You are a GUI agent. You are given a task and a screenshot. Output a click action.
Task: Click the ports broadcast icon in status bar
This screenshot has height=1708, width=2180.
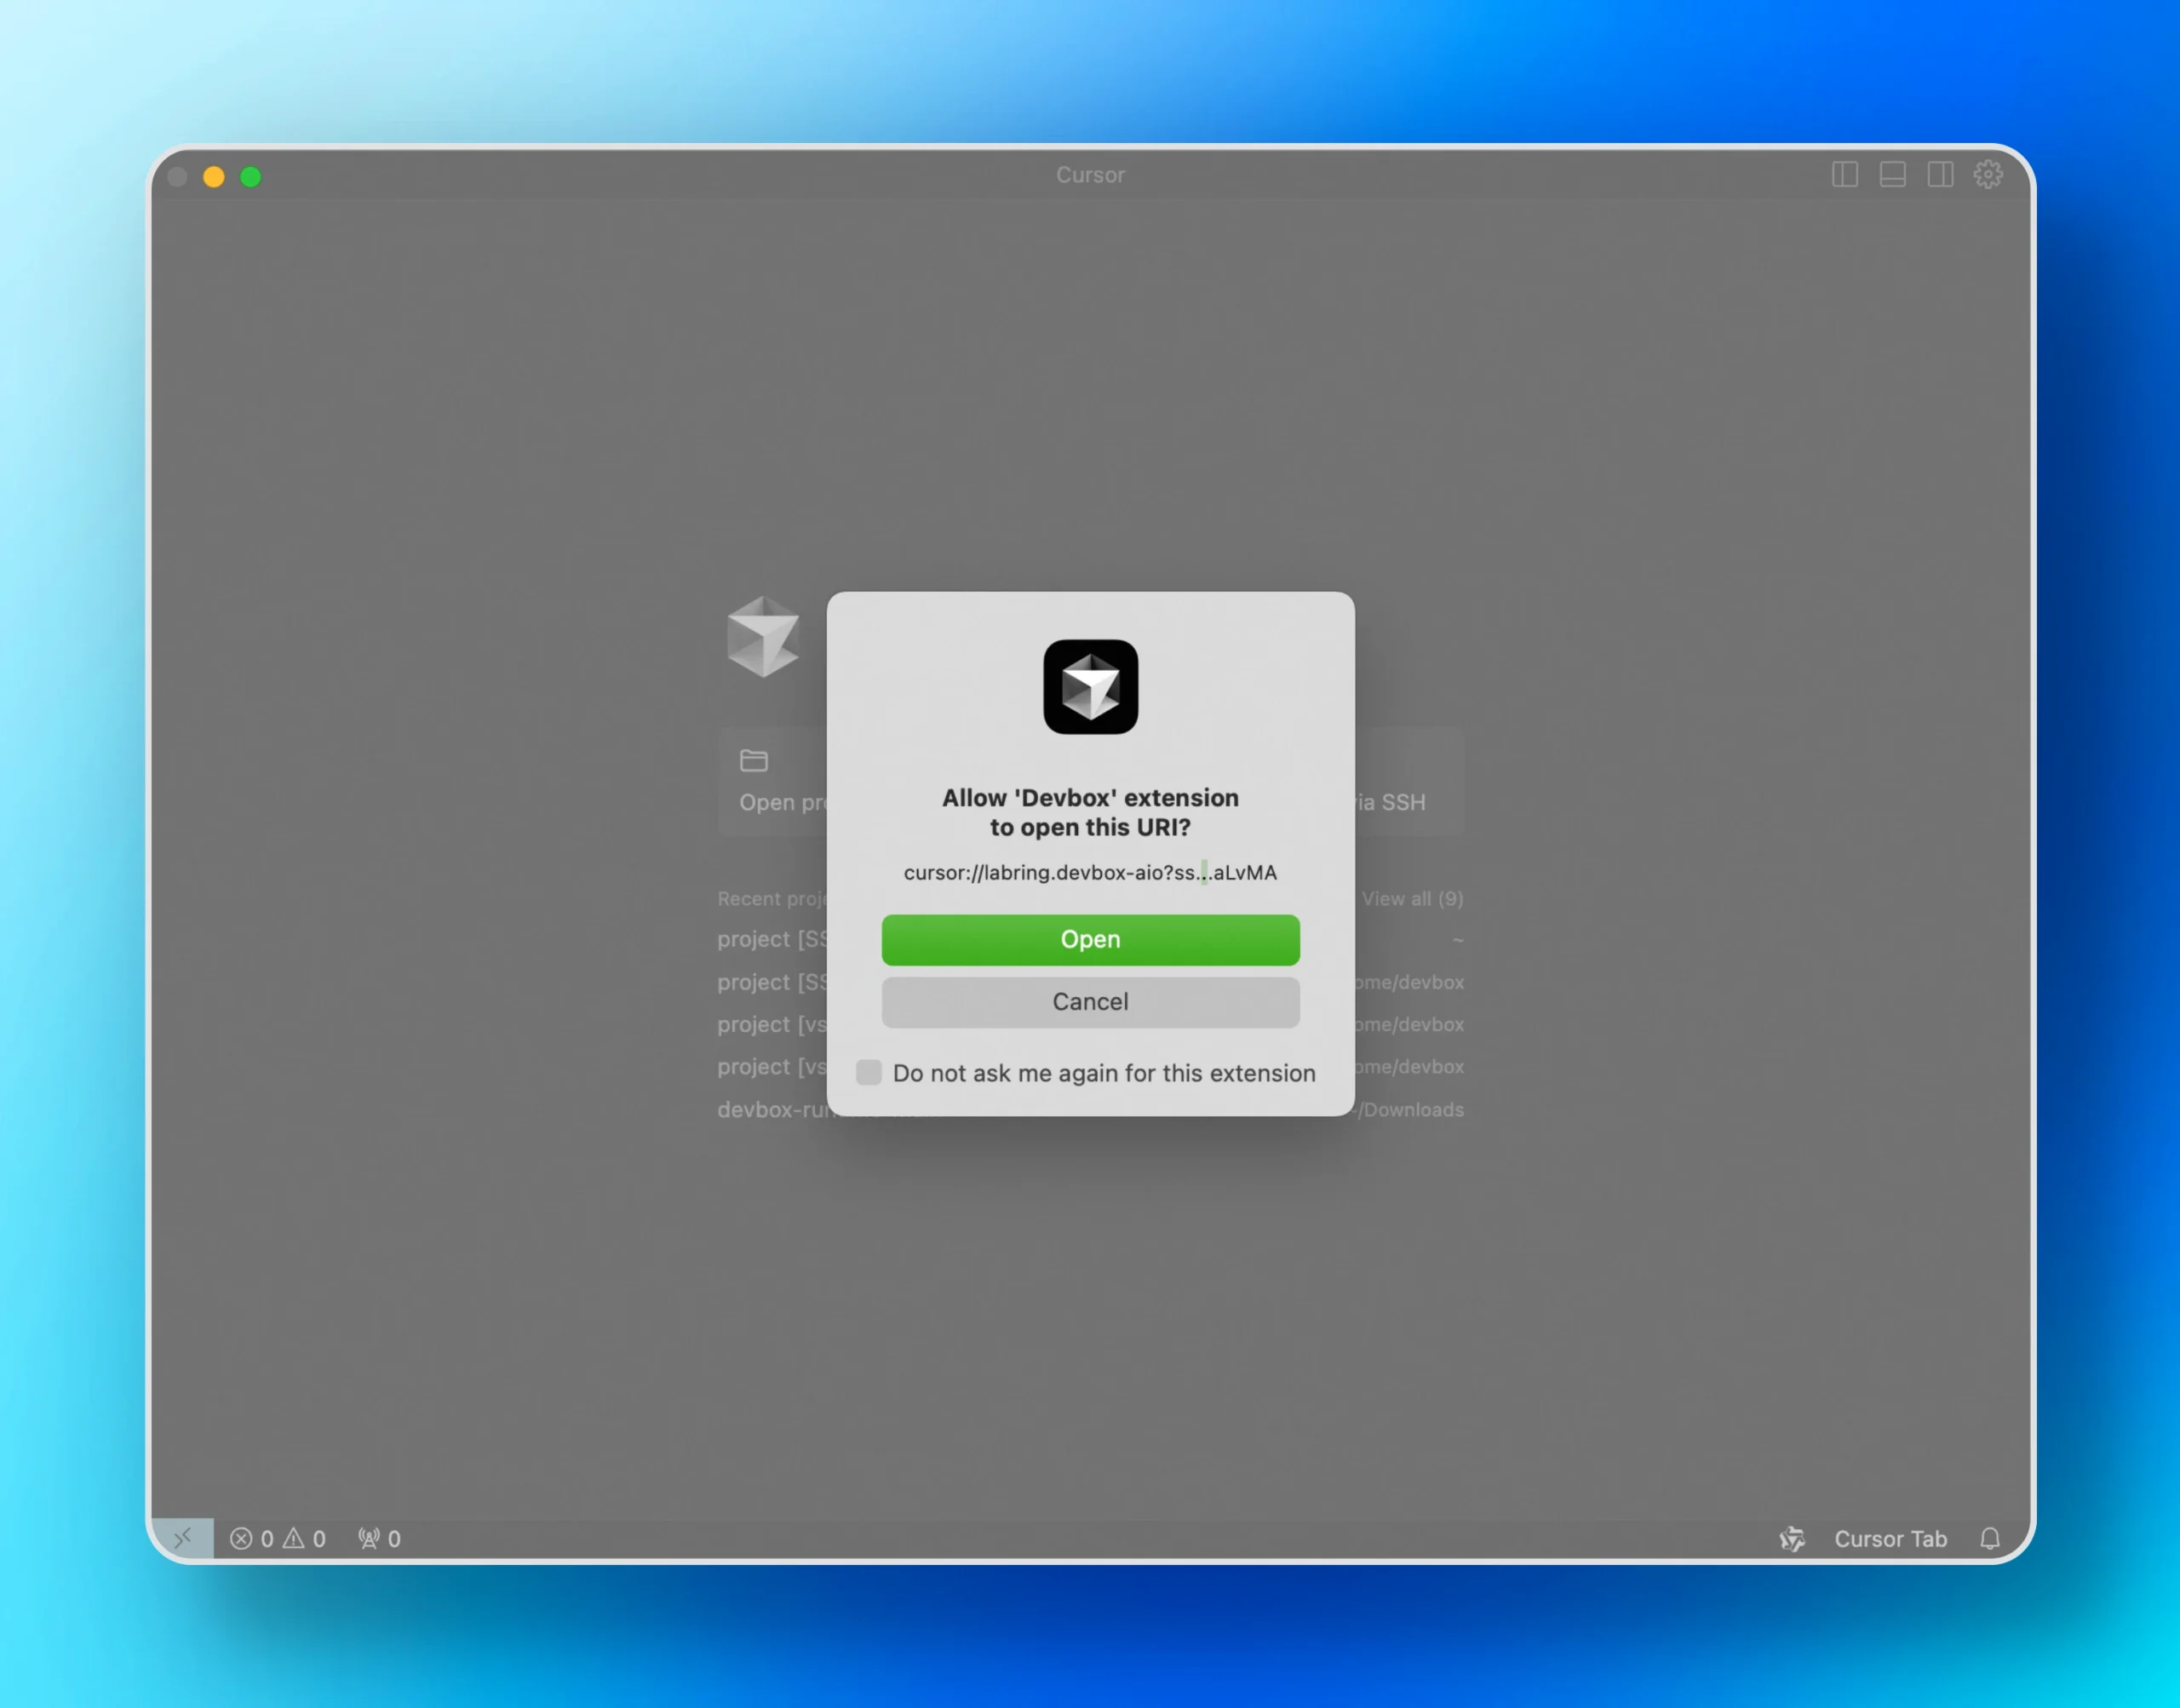click(x=380, y=1539)
